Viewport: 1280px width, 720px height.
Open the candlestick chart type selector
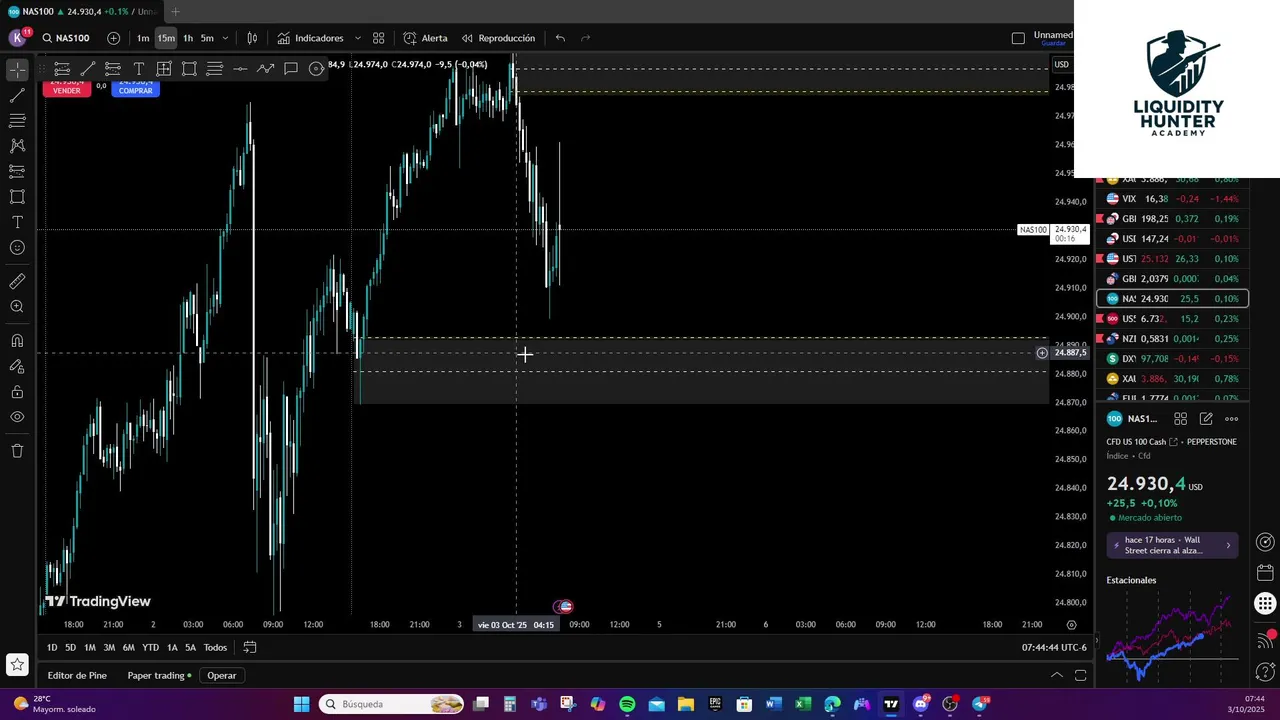(x=252, y=38)
